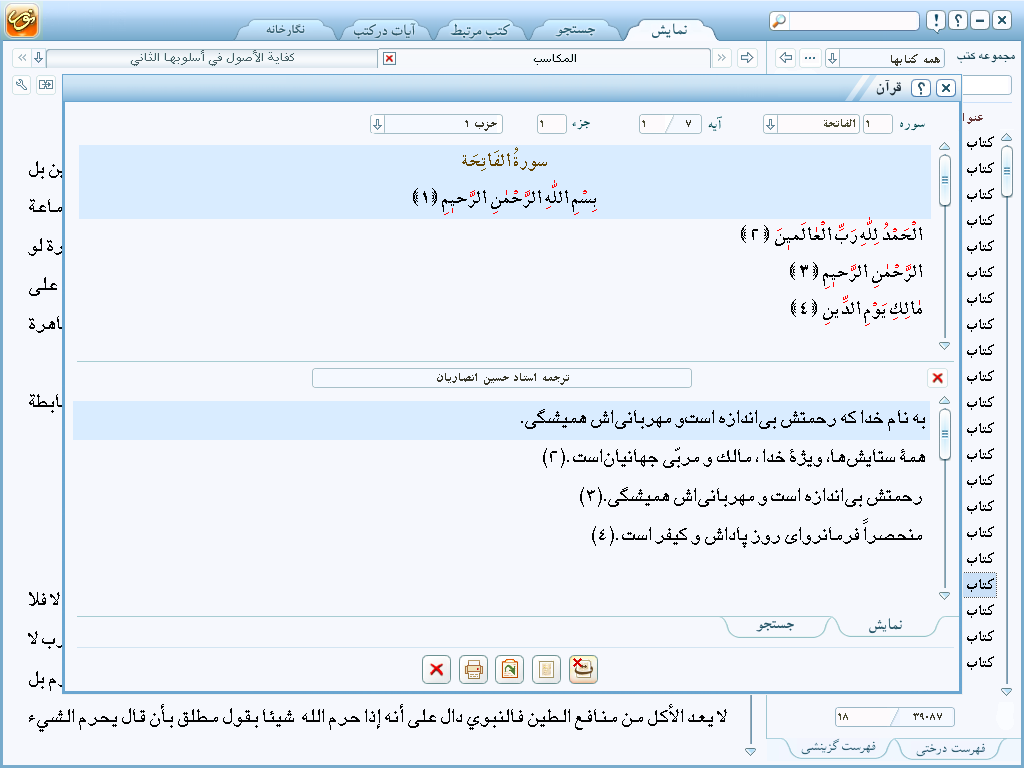Click the red X button in bottom toolbar

[x=436, y=669]
